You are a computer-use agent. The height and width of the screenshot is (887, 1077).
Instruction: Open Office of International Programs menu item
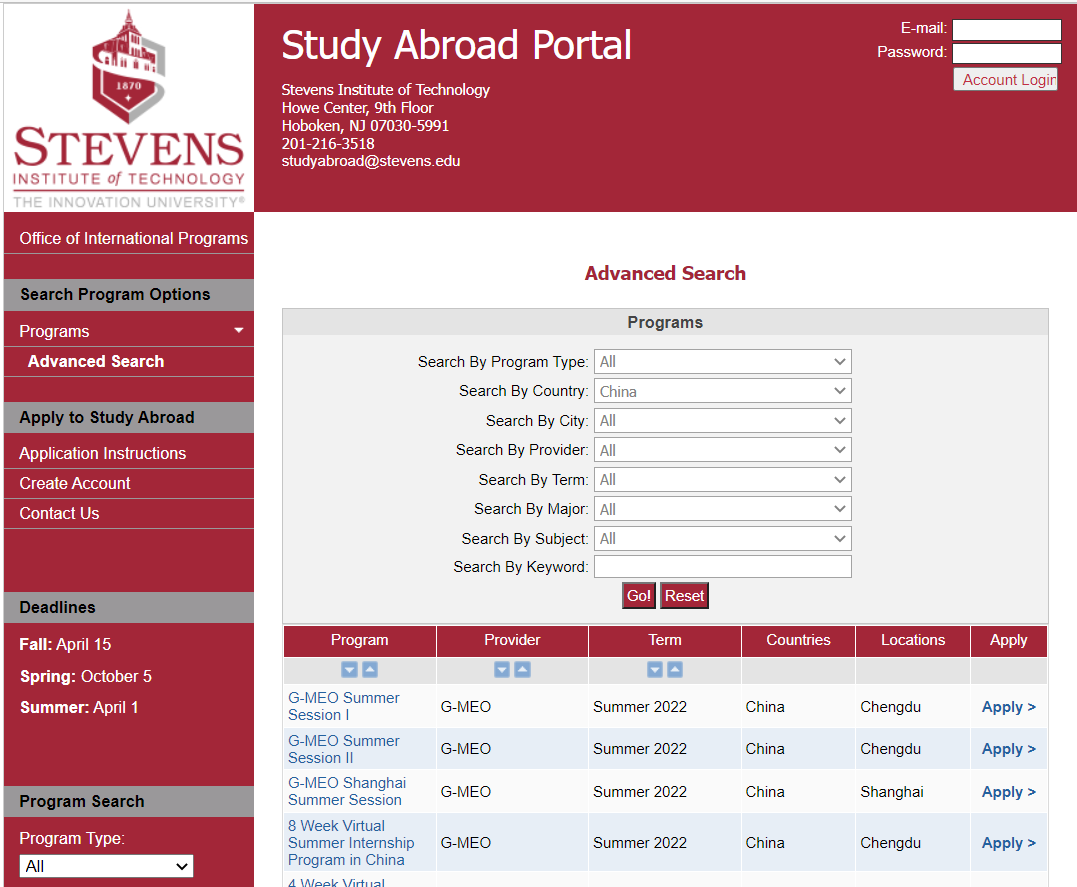tap(129, 238)
